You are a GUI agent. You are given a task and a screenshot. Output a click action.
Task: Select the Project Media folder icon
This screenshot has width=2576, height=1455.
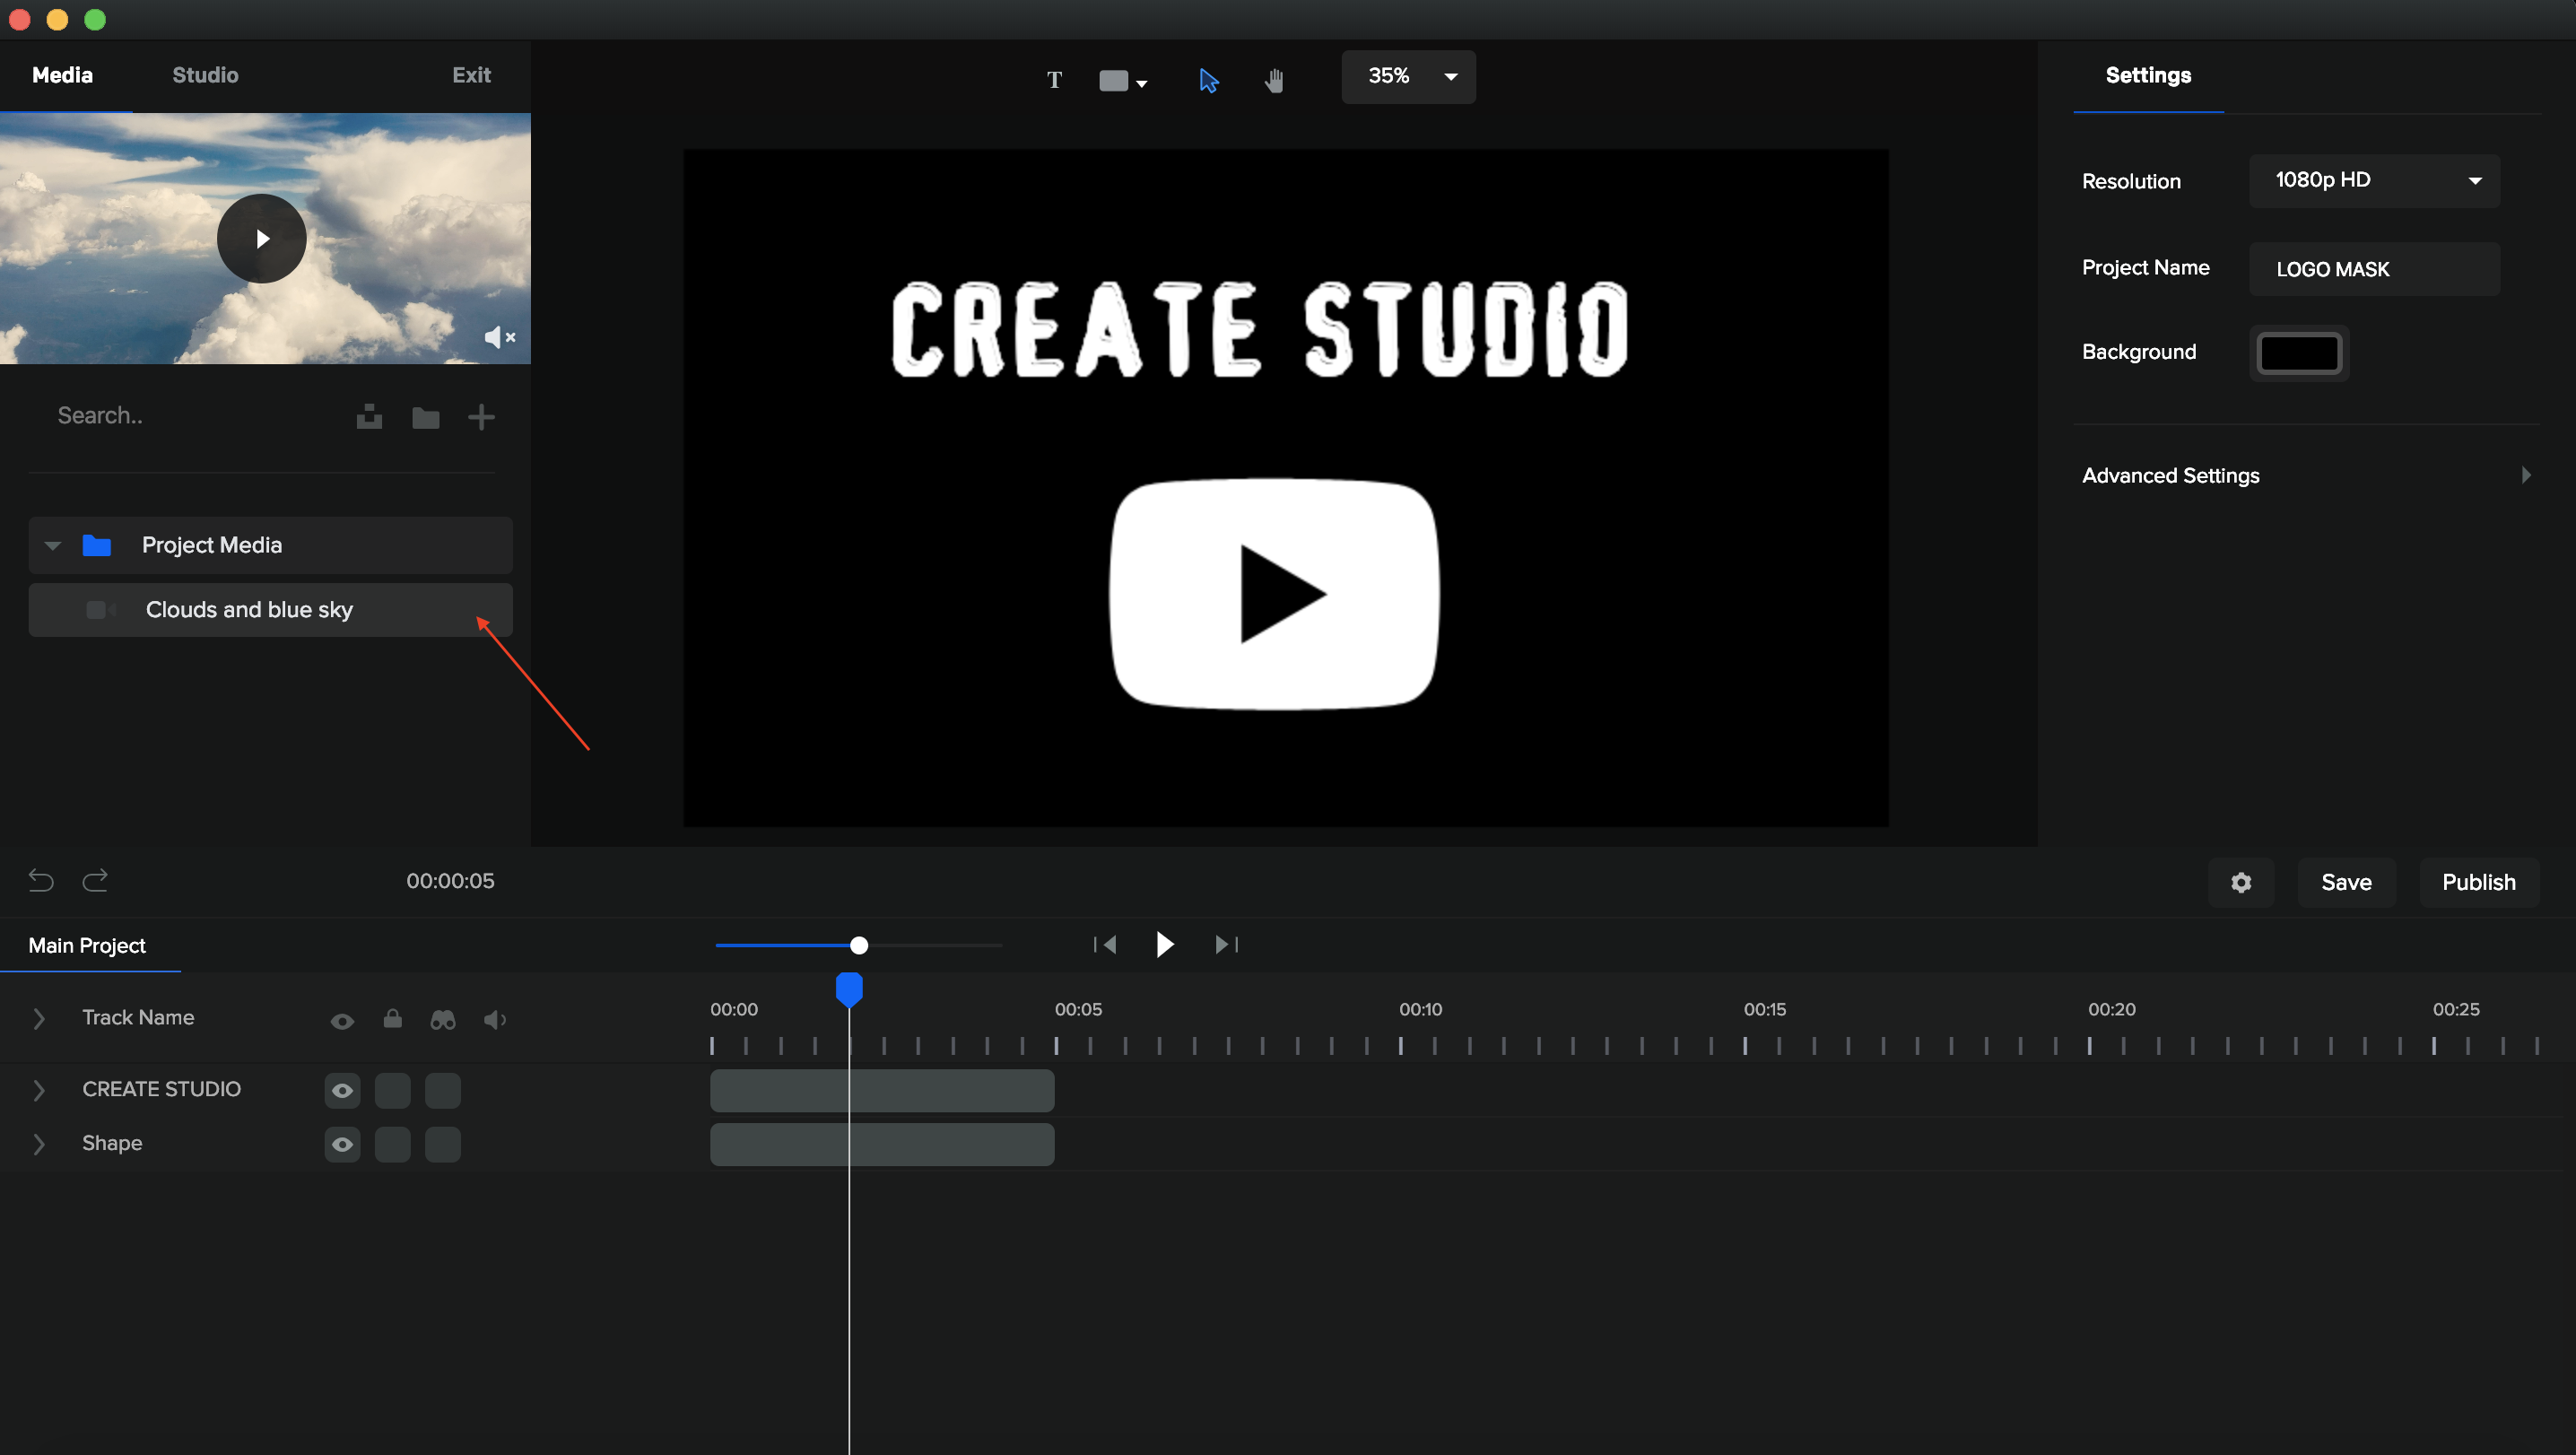click(x=97, y=545)
